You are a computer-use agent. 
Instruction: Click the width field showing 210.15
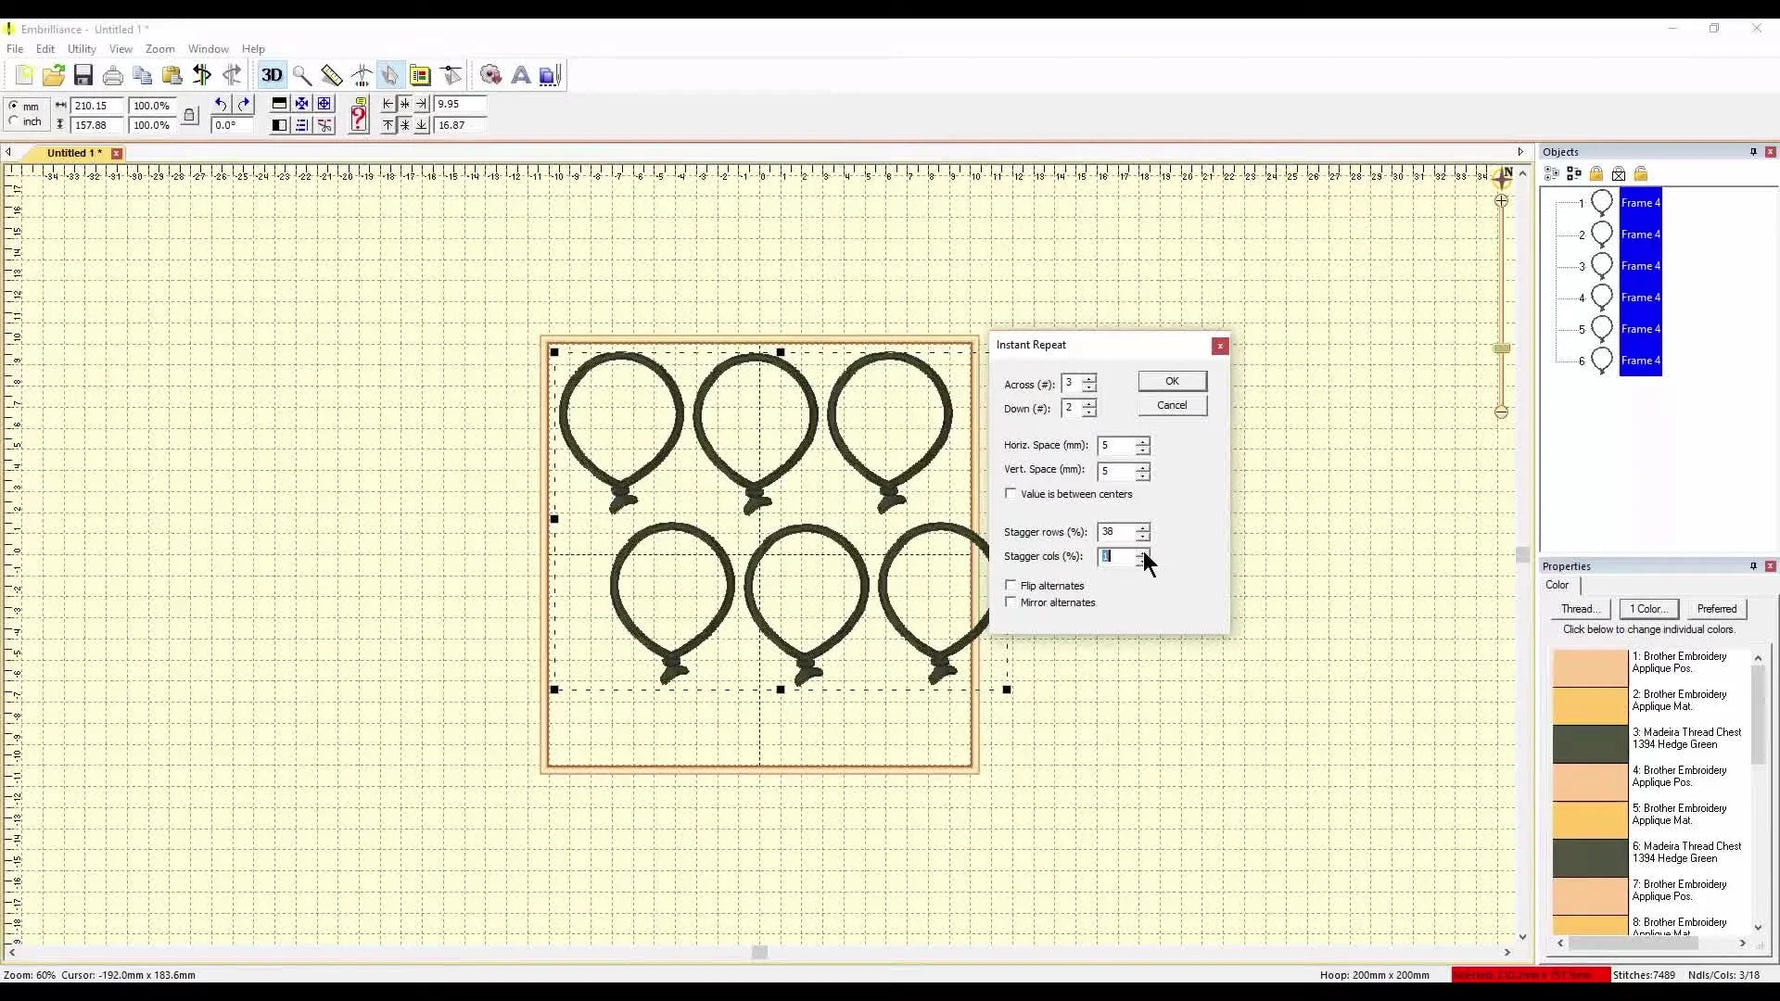point(97,105)
